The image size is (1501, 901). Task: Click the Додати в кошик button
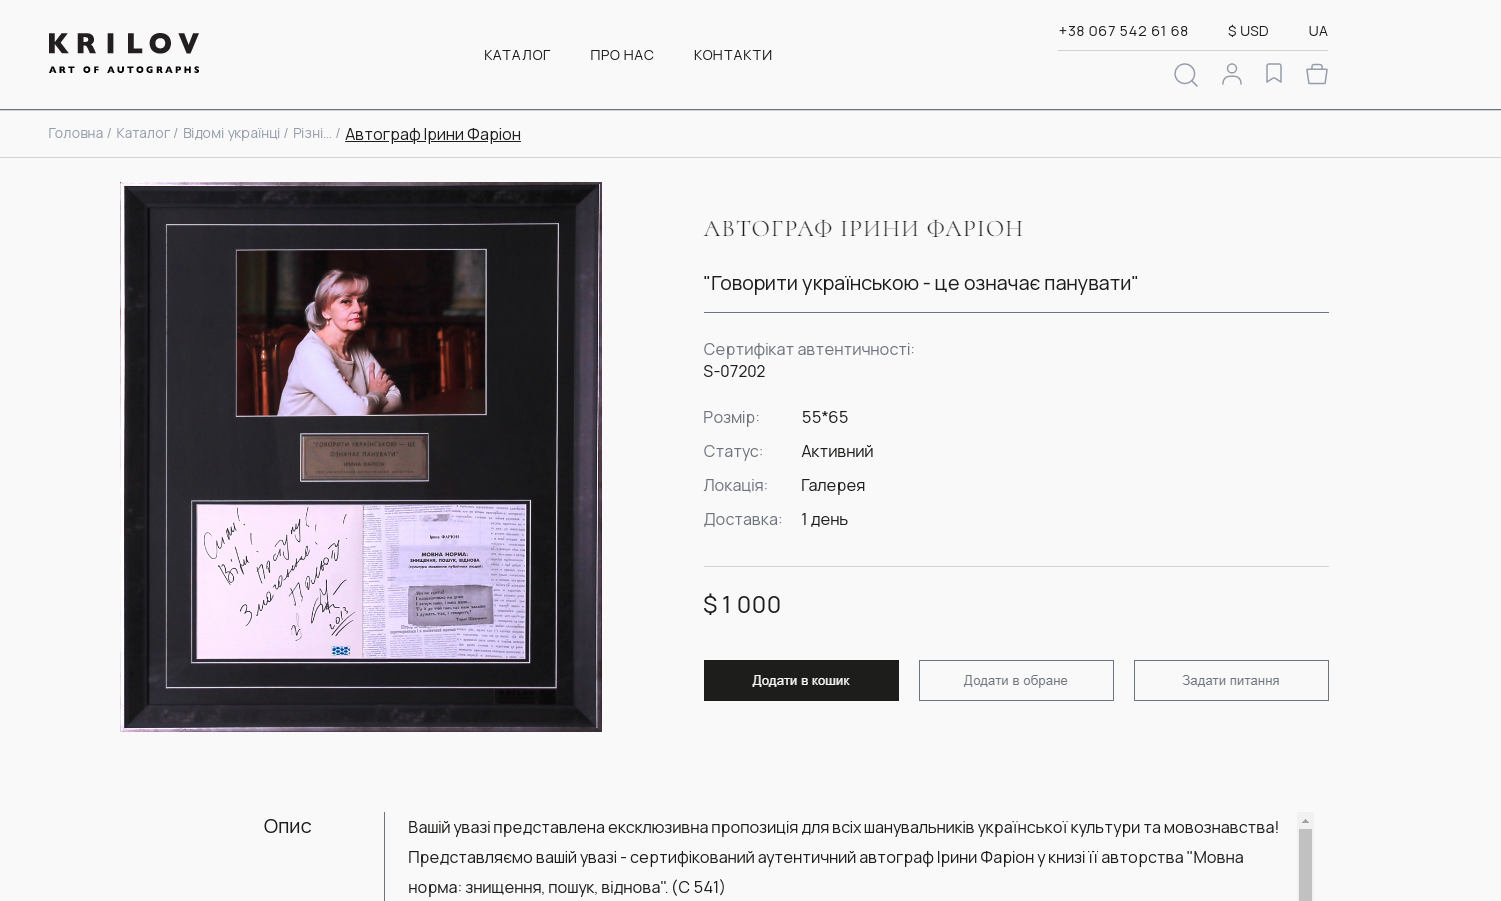pyautogui.click(x=801, y=680)
